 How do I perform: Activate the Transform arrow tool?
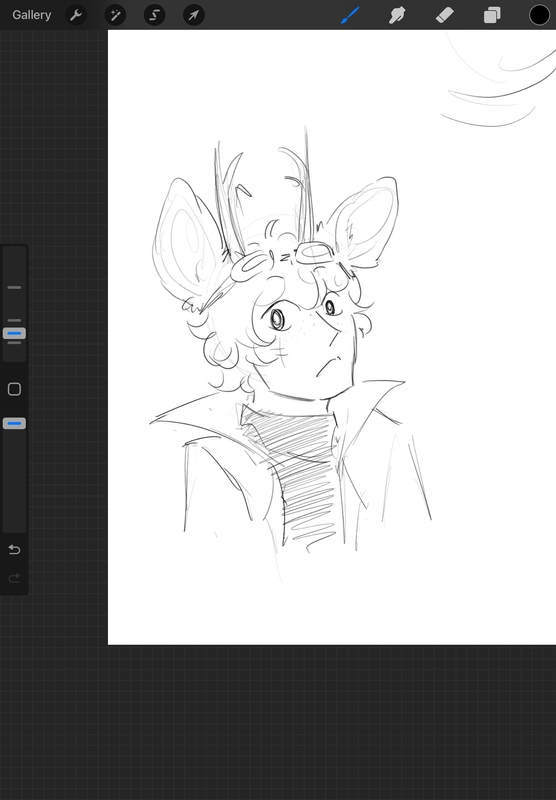[x=194, y=15]
